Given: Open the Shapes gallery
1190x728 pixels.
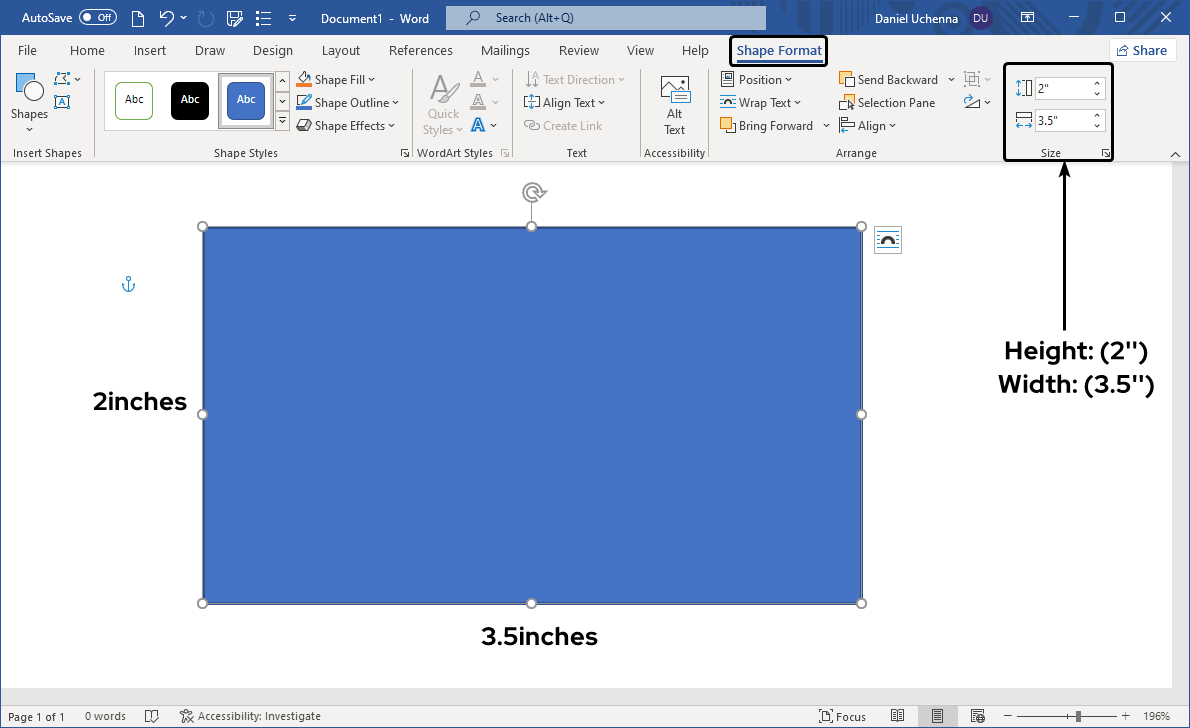Looking at the screenshot, I should 29,101.
